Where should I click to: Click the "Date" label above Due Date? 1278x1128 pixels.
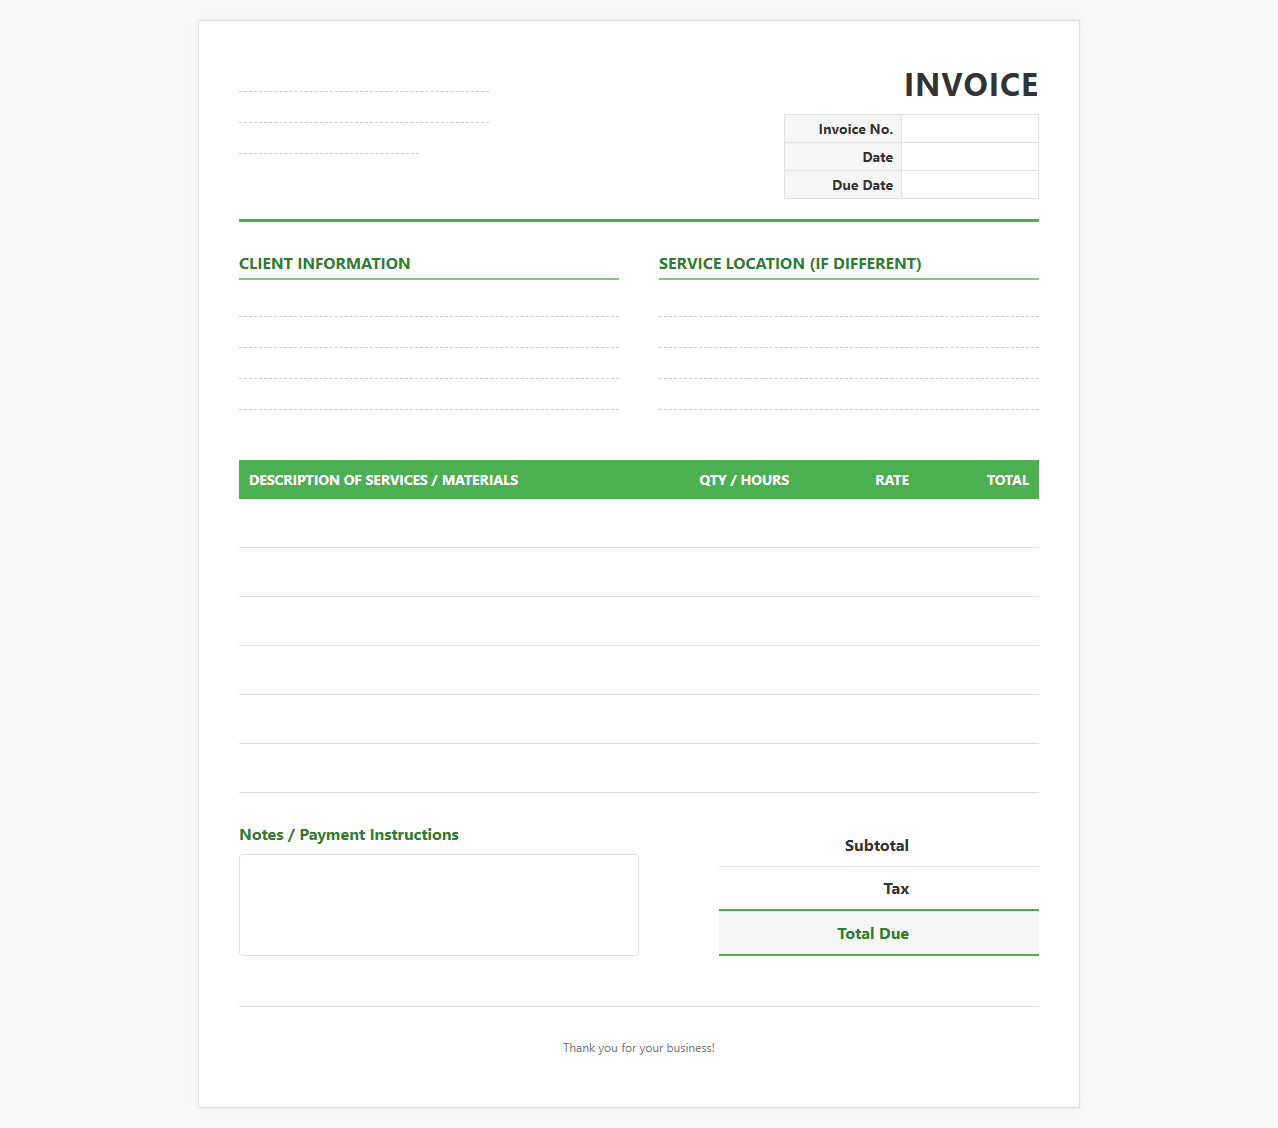[x=877, y=157]
